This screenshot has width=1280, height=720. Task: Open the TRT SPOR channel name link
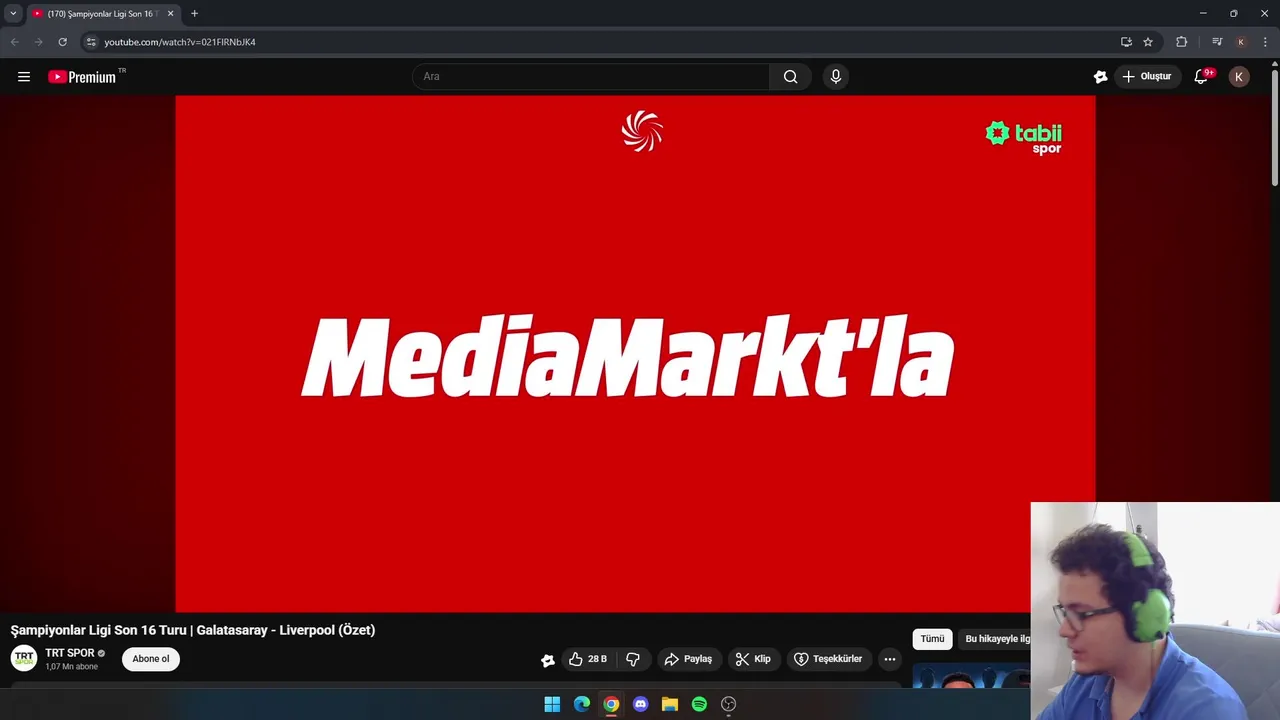[70, 653]
